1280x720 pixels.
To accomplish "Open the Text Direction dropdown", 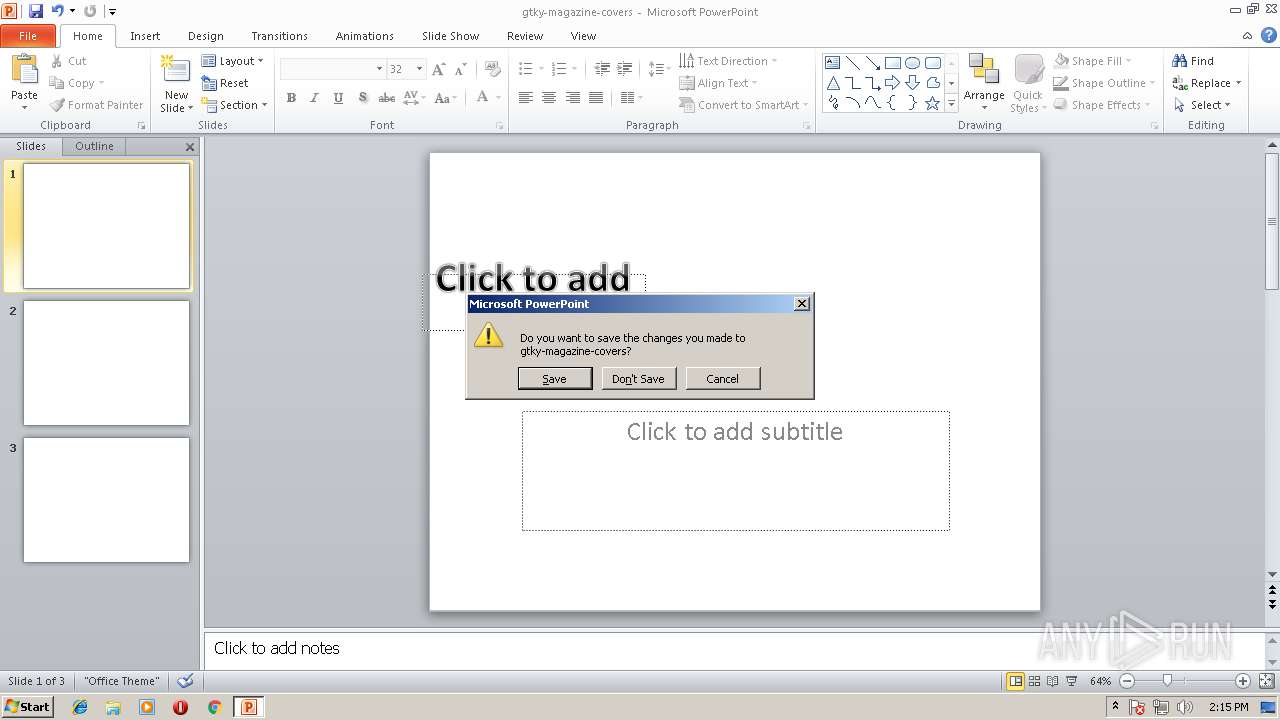I will click(x=728, y=61).
